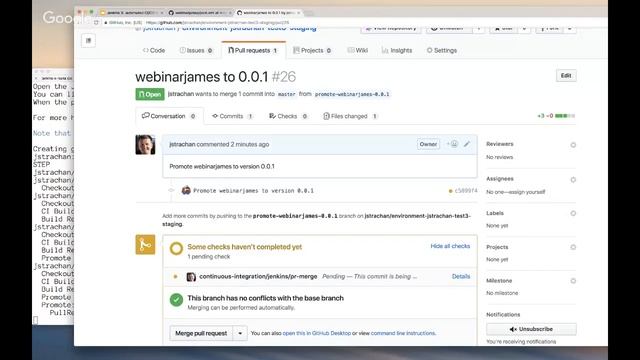Click the pending status dot next to commit hash
The height and width of the screenshot is (360, 640).
point(451,191)
